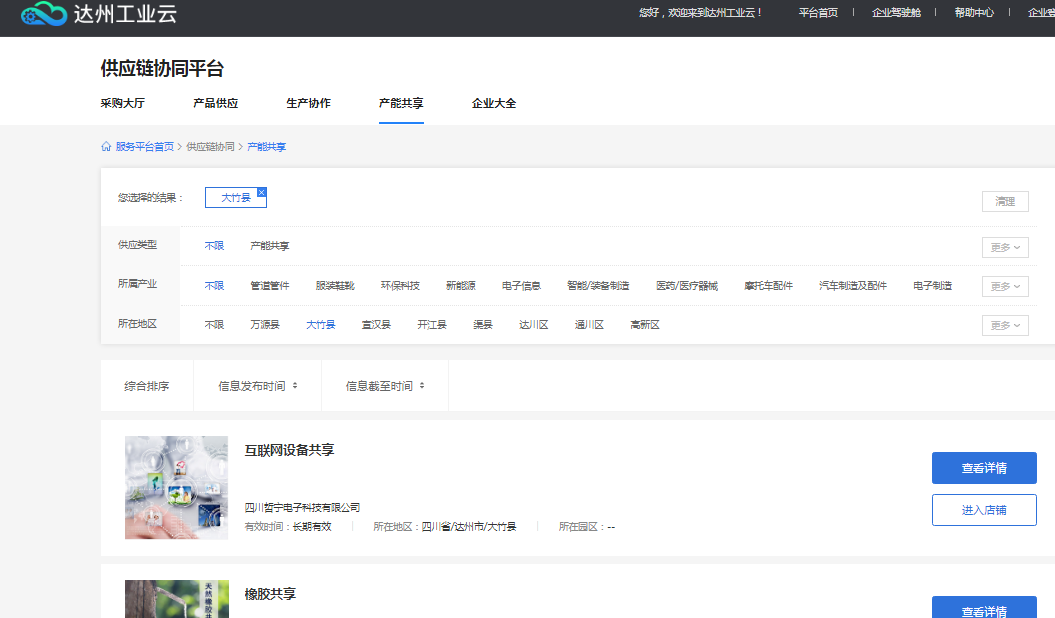Sort by 信息截至时间 arrows

point(422,386)
